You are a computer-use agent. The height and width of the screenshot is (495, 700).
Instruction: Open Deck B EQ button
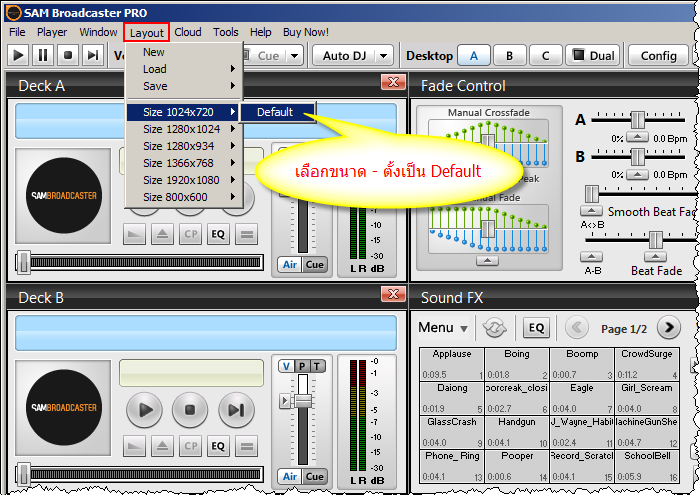click(218, 446)
